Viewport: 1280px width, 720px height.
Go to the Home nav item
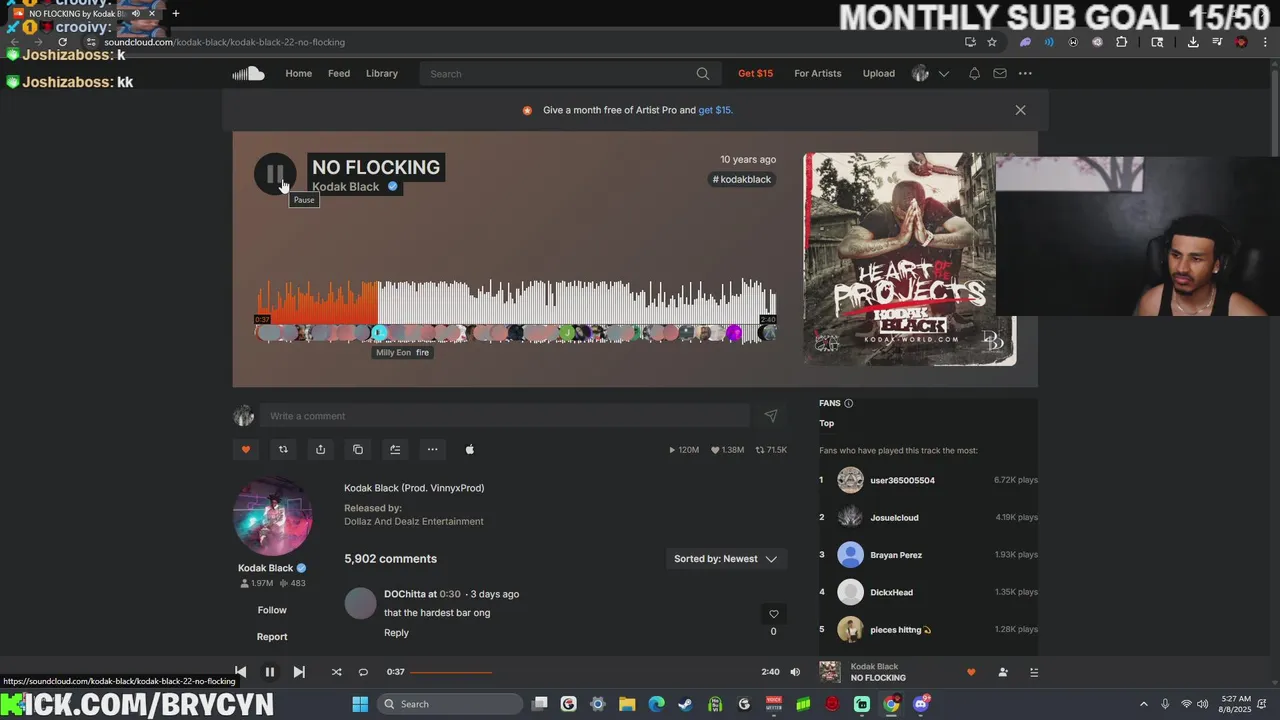click(298, 73)
